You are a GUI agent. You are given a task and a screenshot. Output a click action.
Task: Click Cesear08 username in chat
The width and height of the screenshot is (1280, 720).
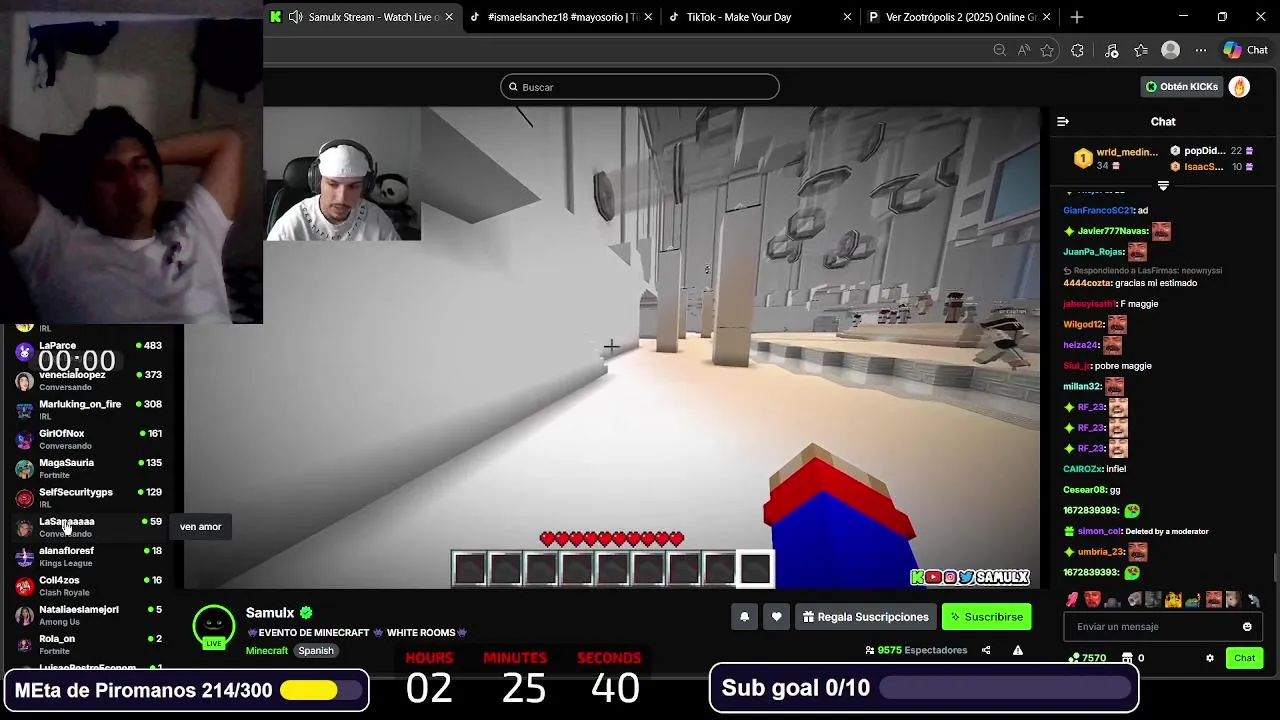point(1084,490)
